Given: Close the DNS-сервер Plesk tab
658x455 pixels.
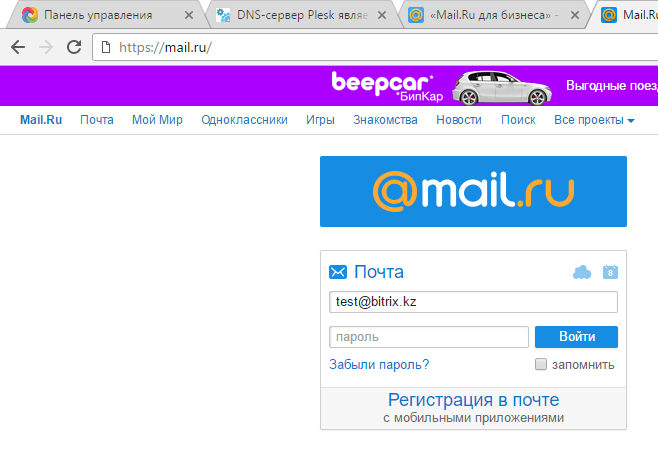Looking at the screenshot, I should click(382, 15).
